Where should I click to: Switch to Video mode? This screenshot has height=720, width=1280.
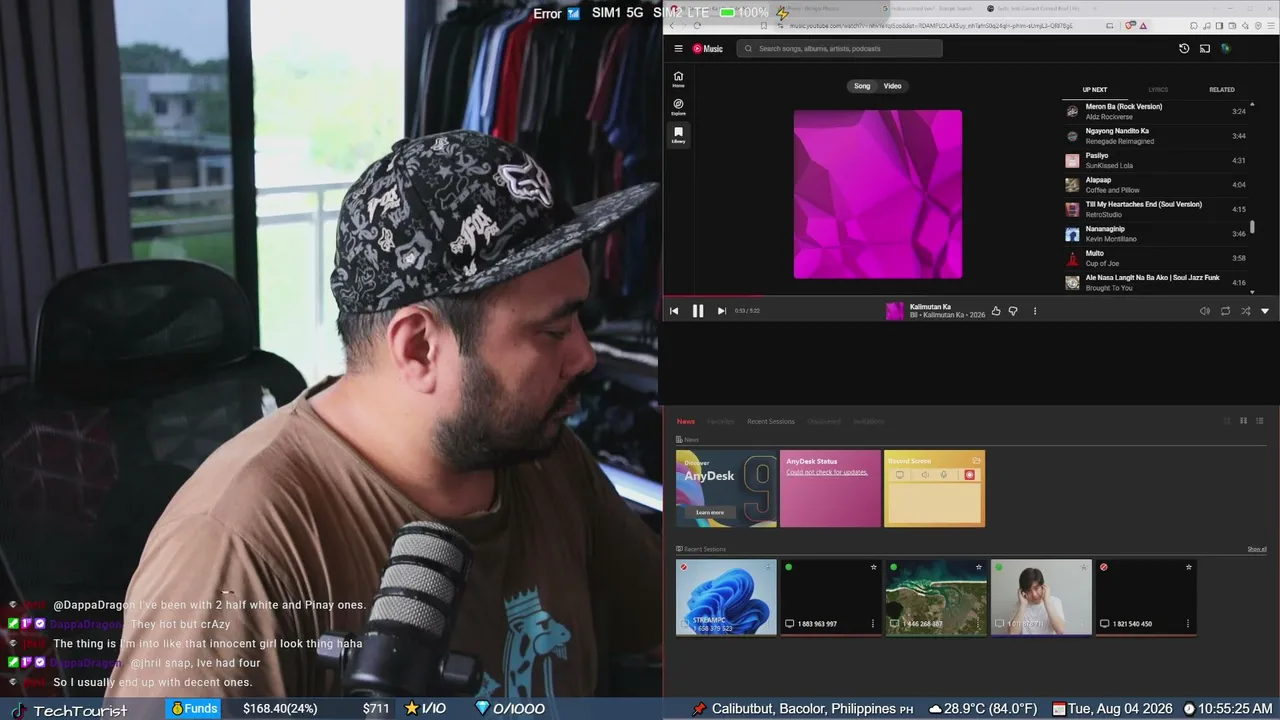[x=893, y=86]
